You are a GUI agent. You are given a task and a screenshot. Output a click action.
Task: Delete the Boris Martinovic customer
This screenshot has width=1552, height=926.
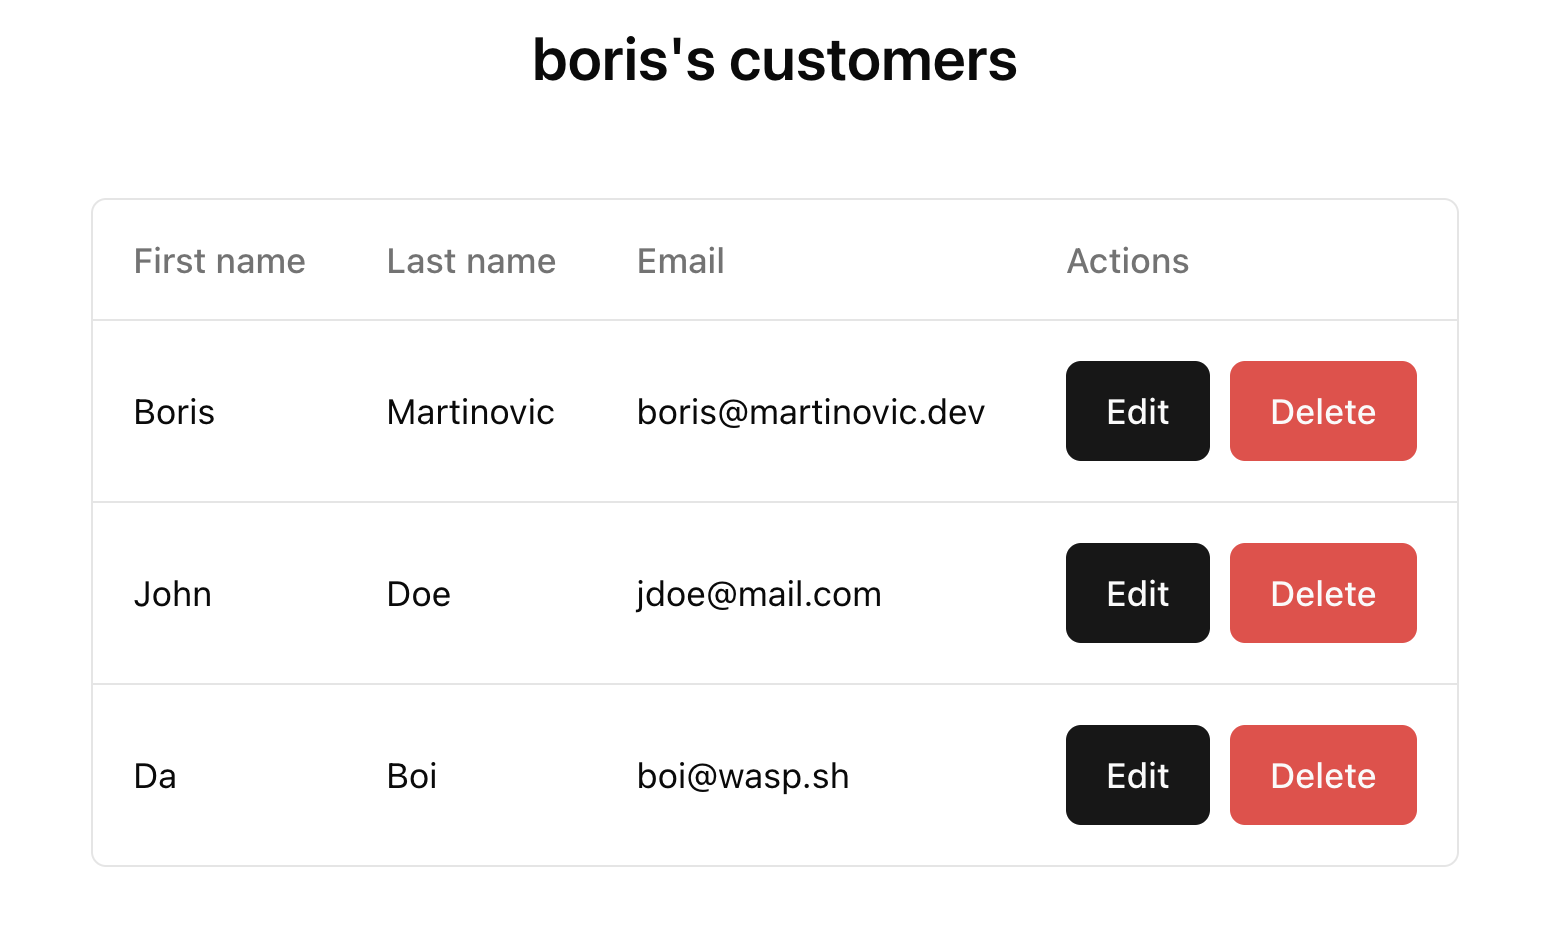coord(1322,411)
